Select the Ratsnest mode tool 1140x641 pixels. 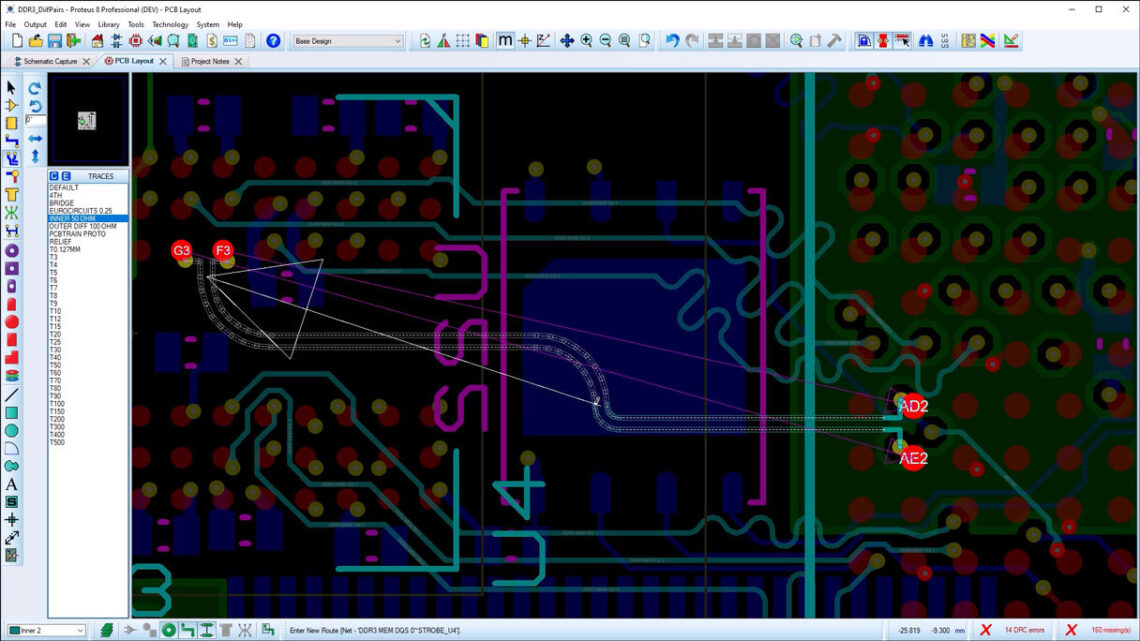pos(11,212)
